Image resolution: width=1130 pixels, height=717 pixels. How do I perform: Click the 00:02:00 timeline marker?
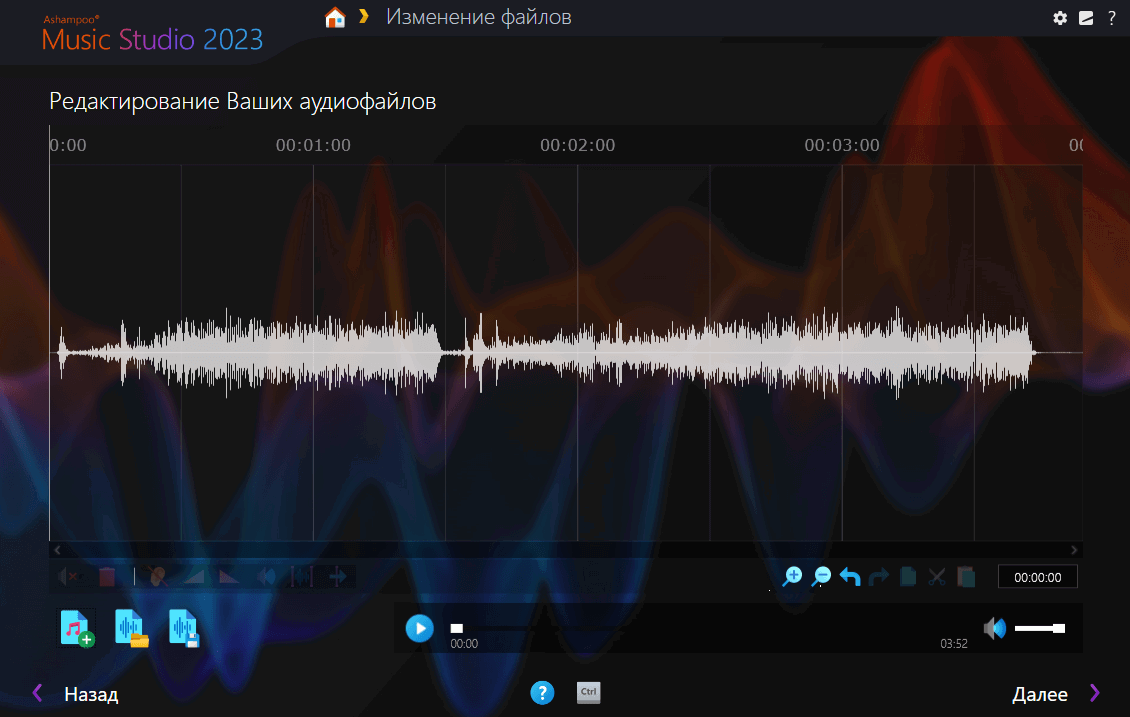coord(578,145)
